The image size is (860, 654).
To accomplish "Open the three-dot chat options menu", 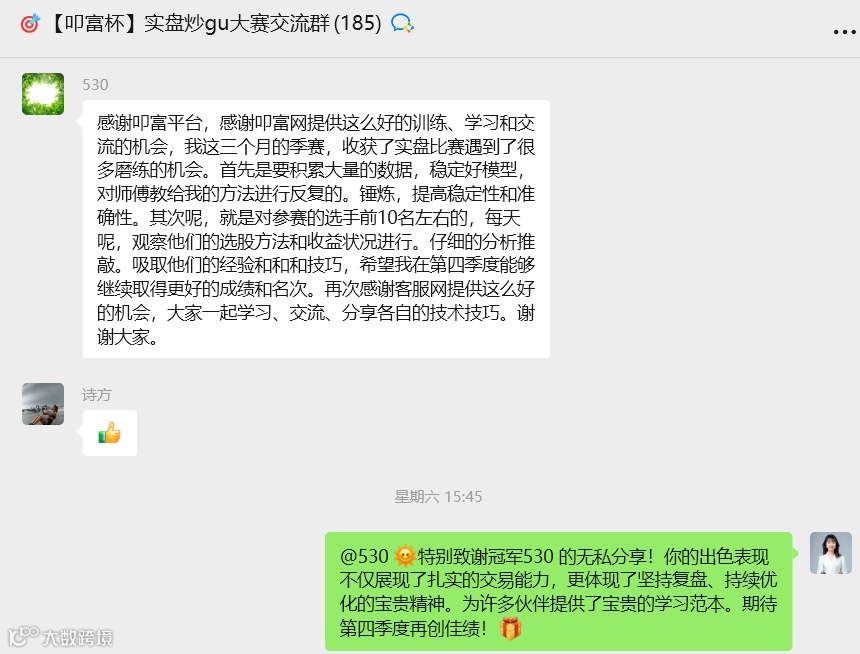I will [844, 32].
